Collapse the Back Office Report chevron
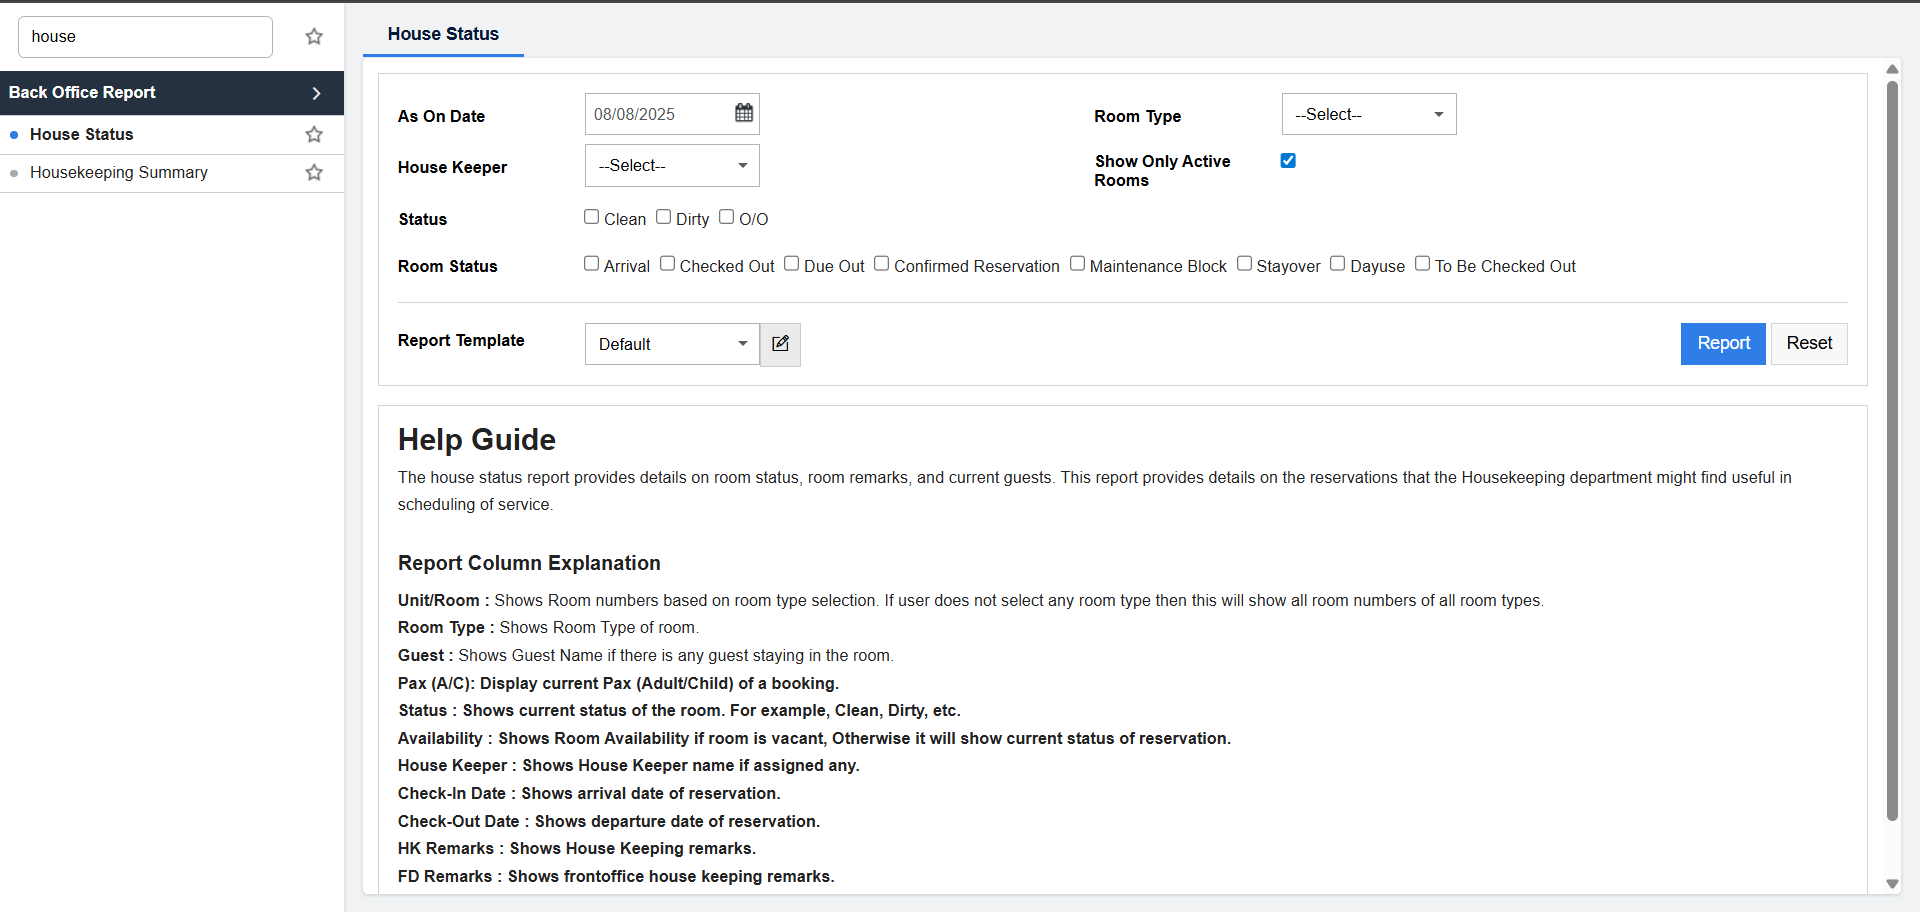Screen dimensions: 1920x912 pyautogui.click(x=316, y=93)
